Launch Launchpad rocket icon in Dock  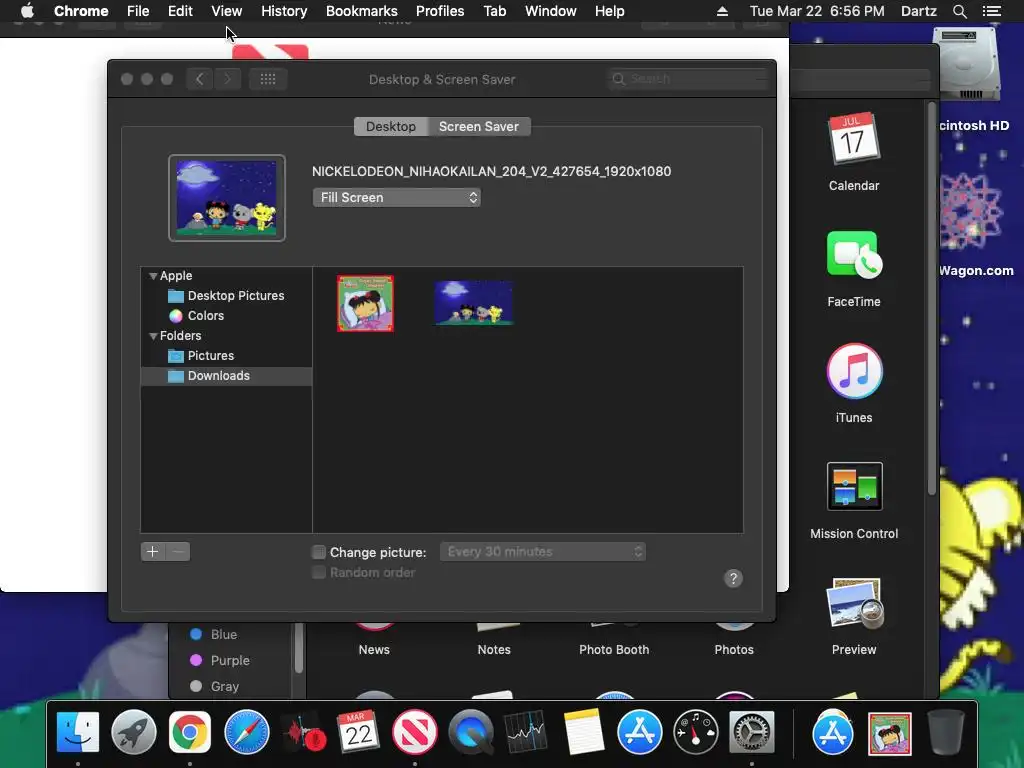point(134,732)
